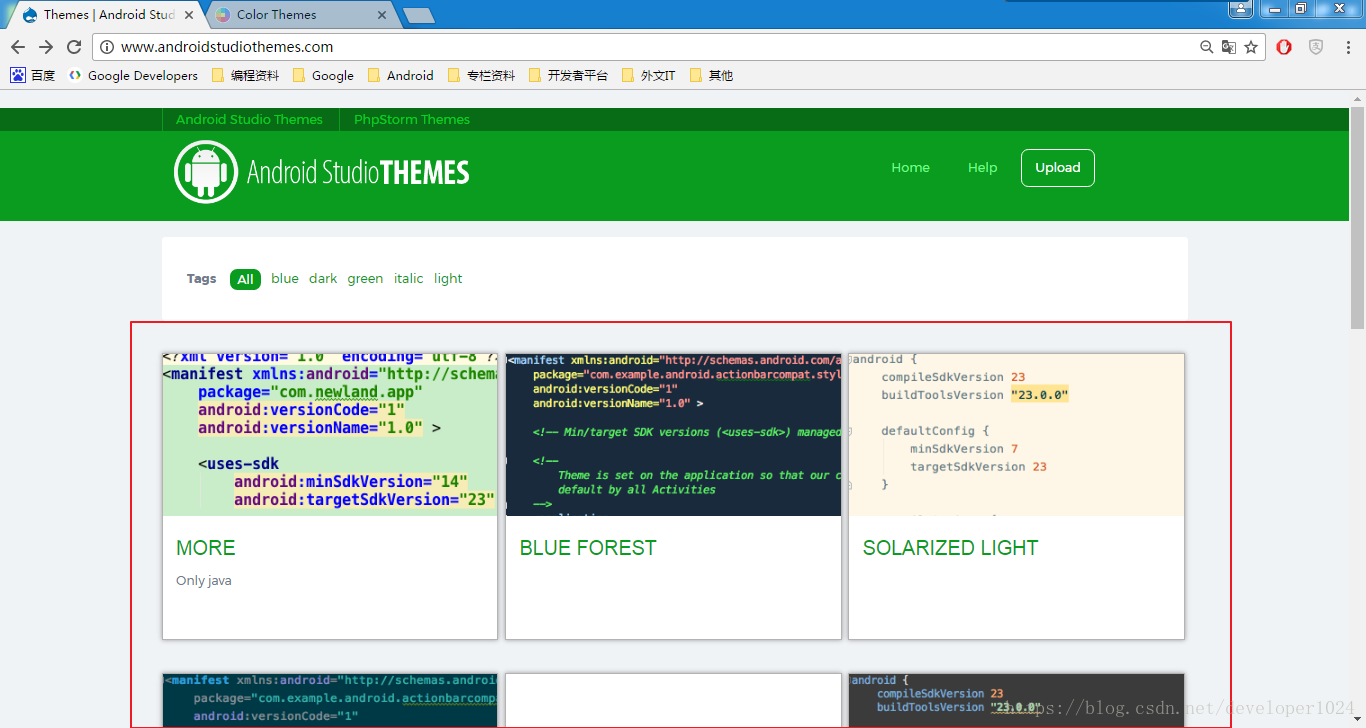
Task: Open the 专栏资料 bookmark folder
Action: [481, 75]
